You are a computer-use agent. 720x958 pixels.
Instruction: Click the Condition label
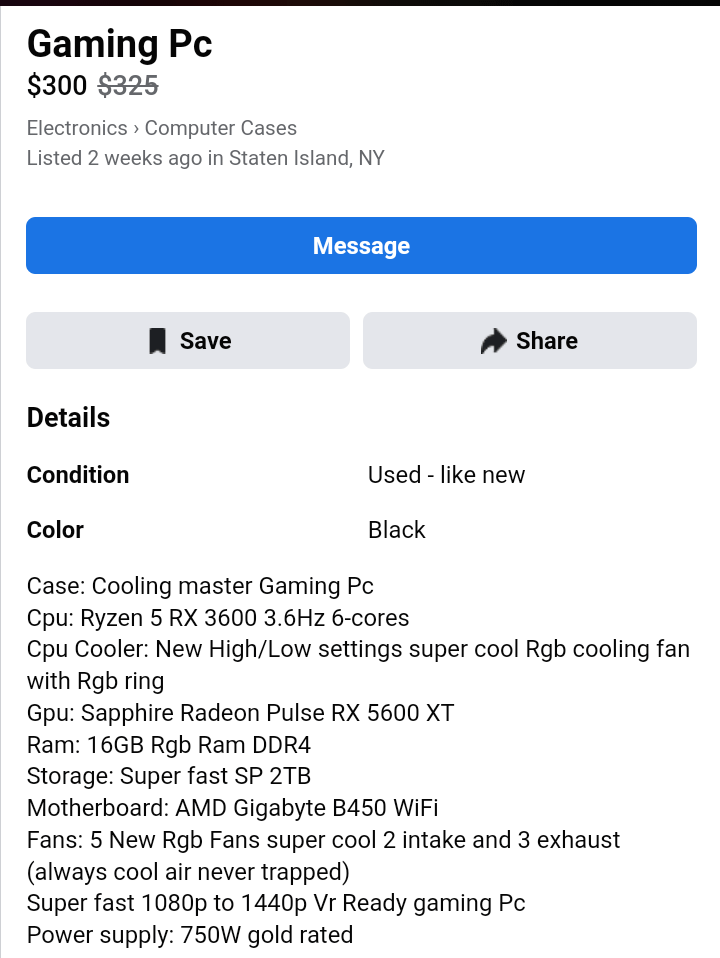[x=78, y=475]
